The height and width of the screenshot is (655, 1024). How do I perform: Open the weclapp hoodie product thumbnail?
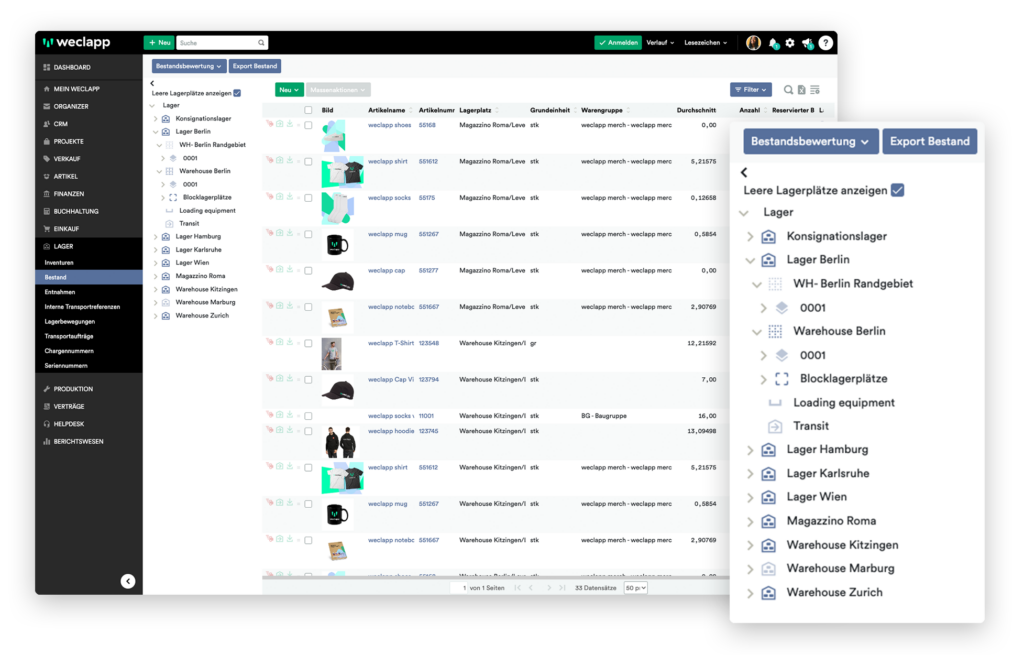(x=340, y=442)
